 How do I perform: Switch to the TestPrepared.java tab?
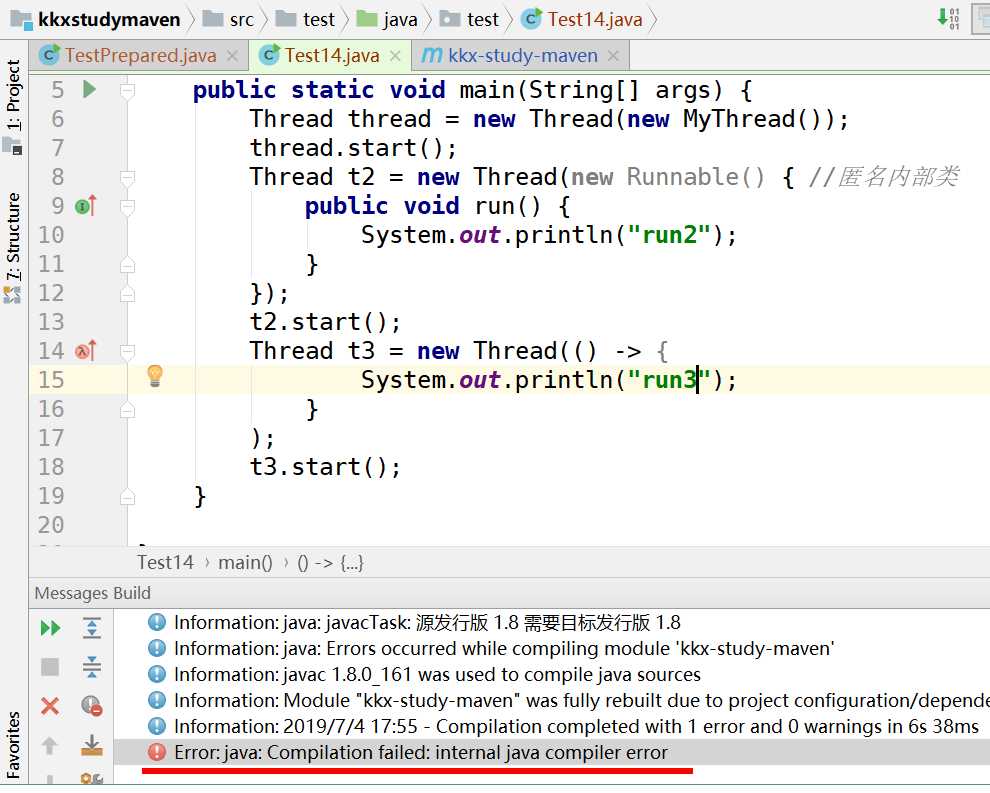pos(140,56)
